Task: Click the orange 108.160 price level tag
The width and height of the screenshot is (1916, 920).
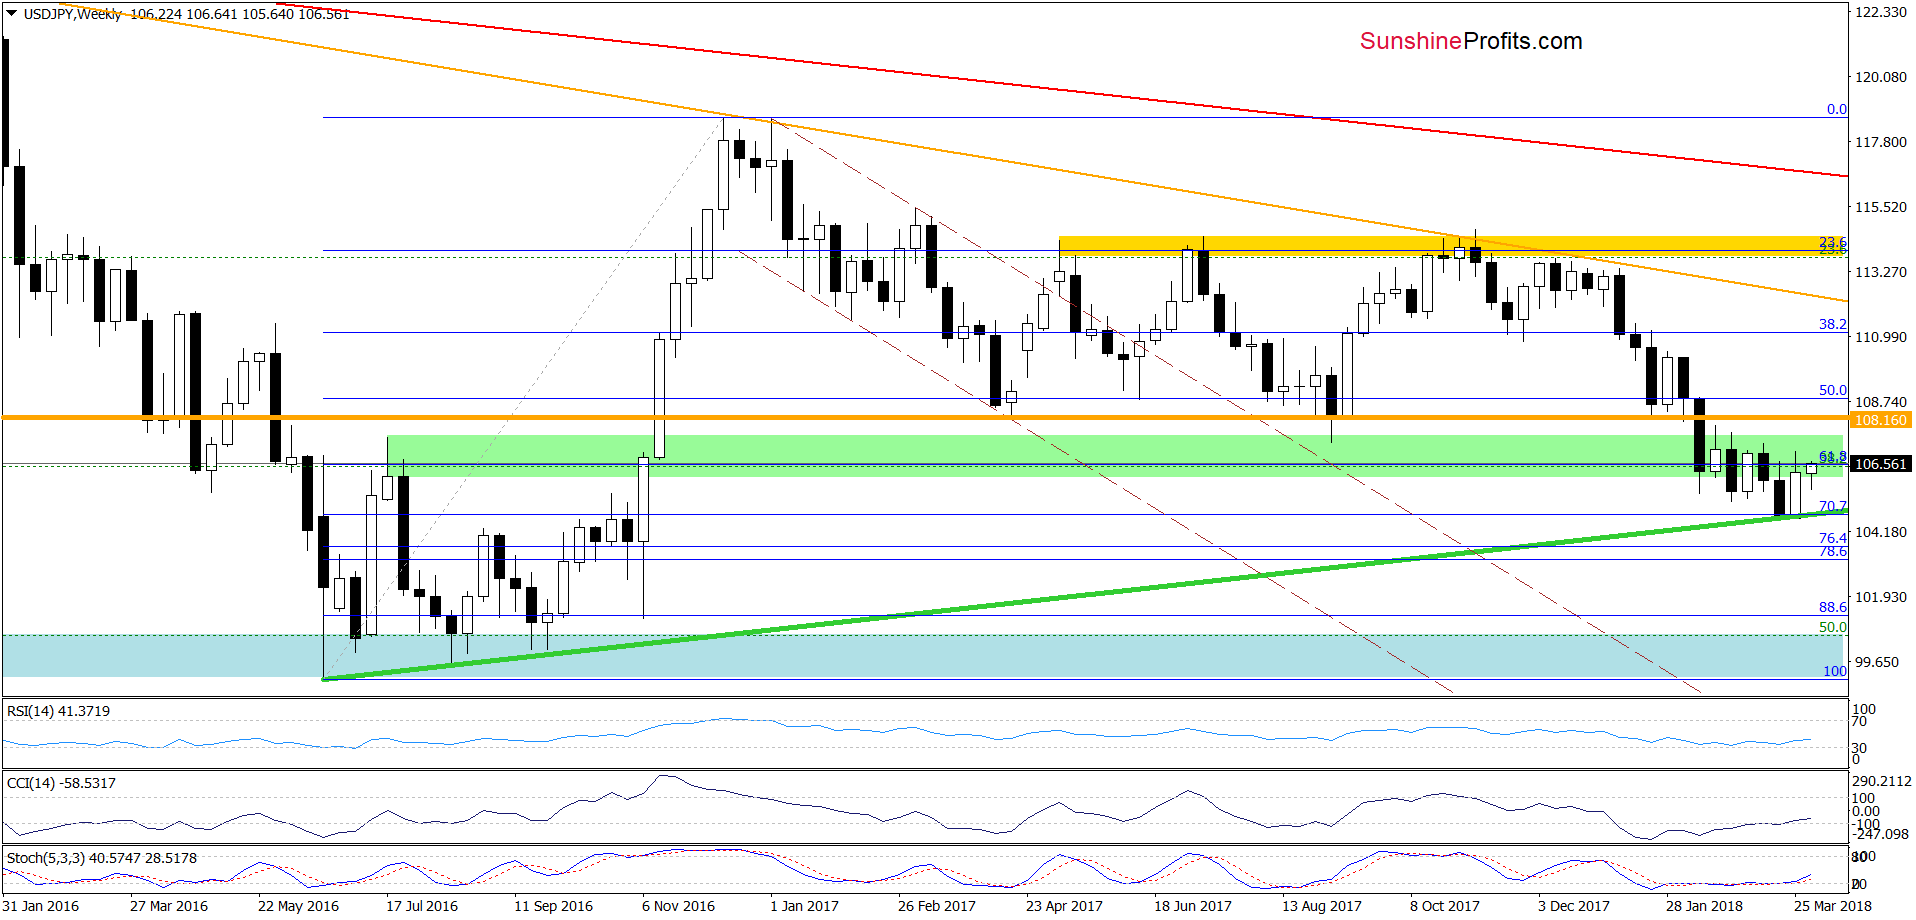Action: tap(1880, 420)
